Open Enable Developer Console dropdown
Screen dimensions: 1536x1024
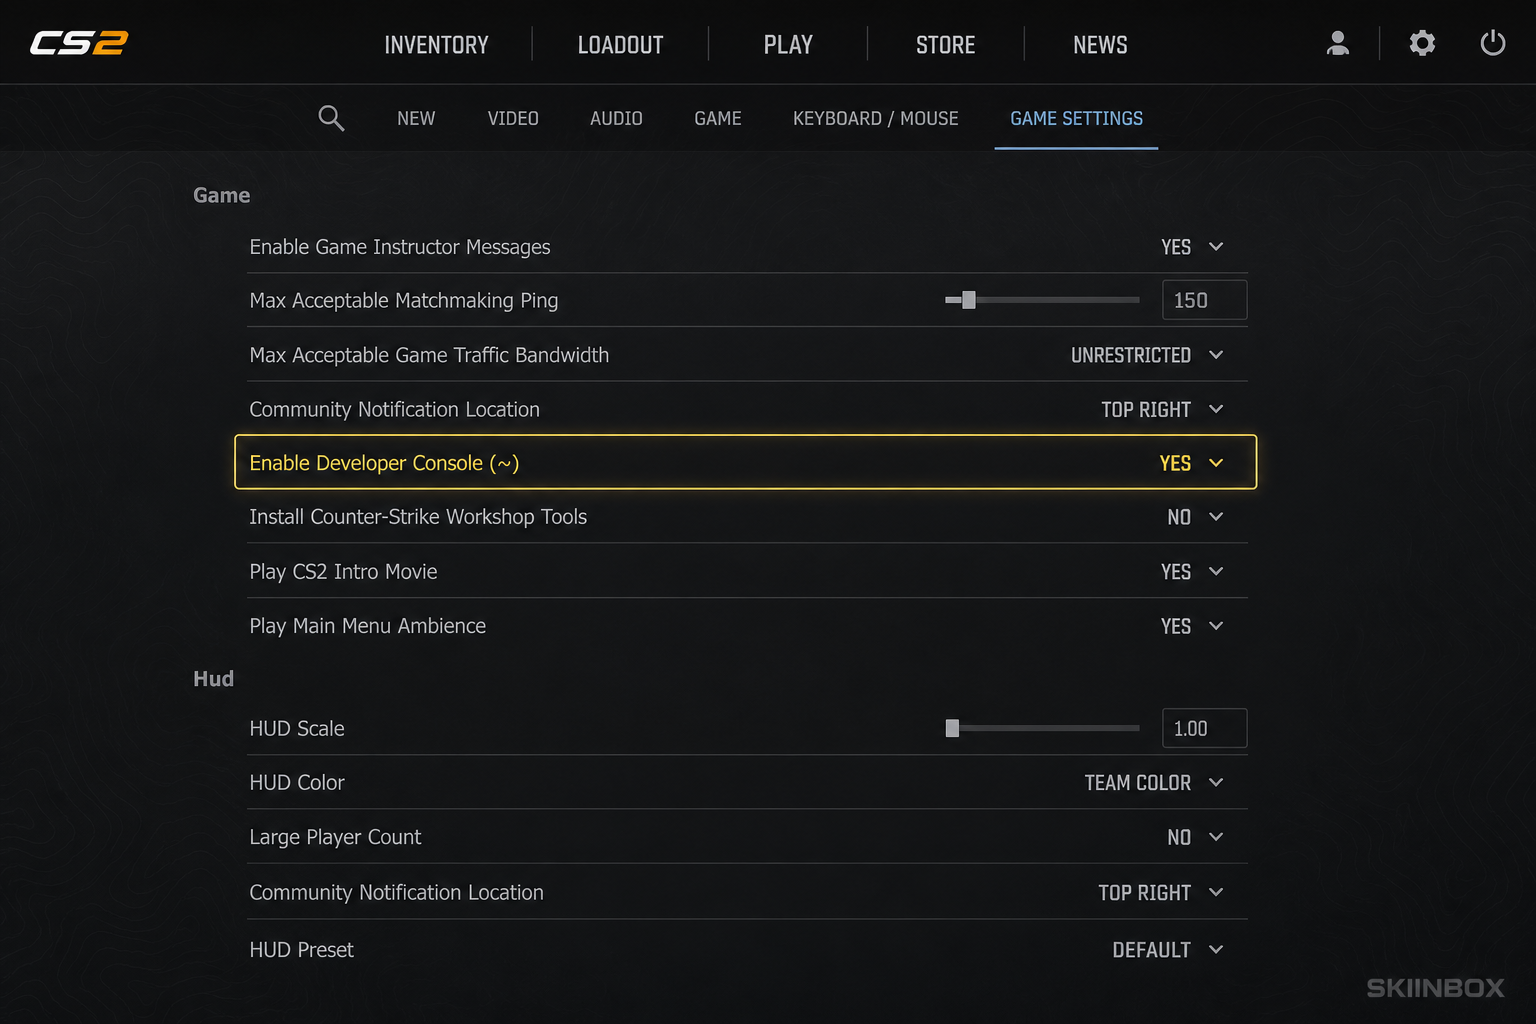[x=1191, y=463]
